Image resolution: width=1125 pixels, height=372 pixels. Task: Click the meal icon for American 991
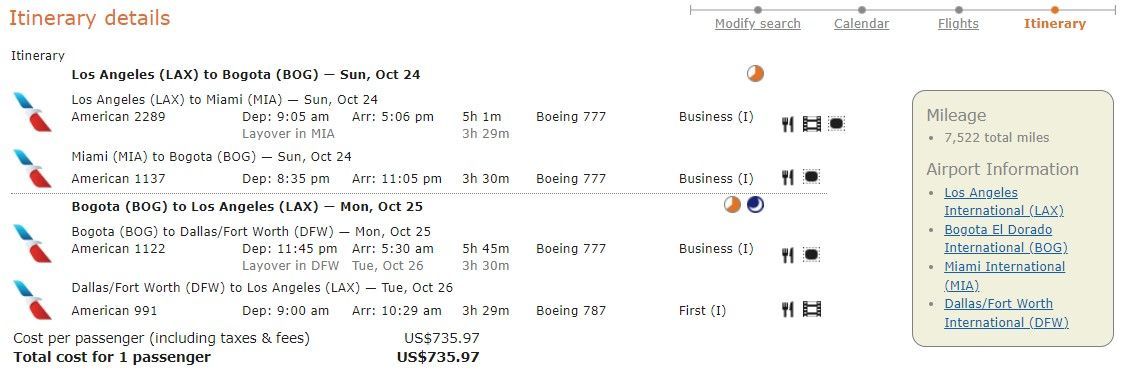[787, 310]
